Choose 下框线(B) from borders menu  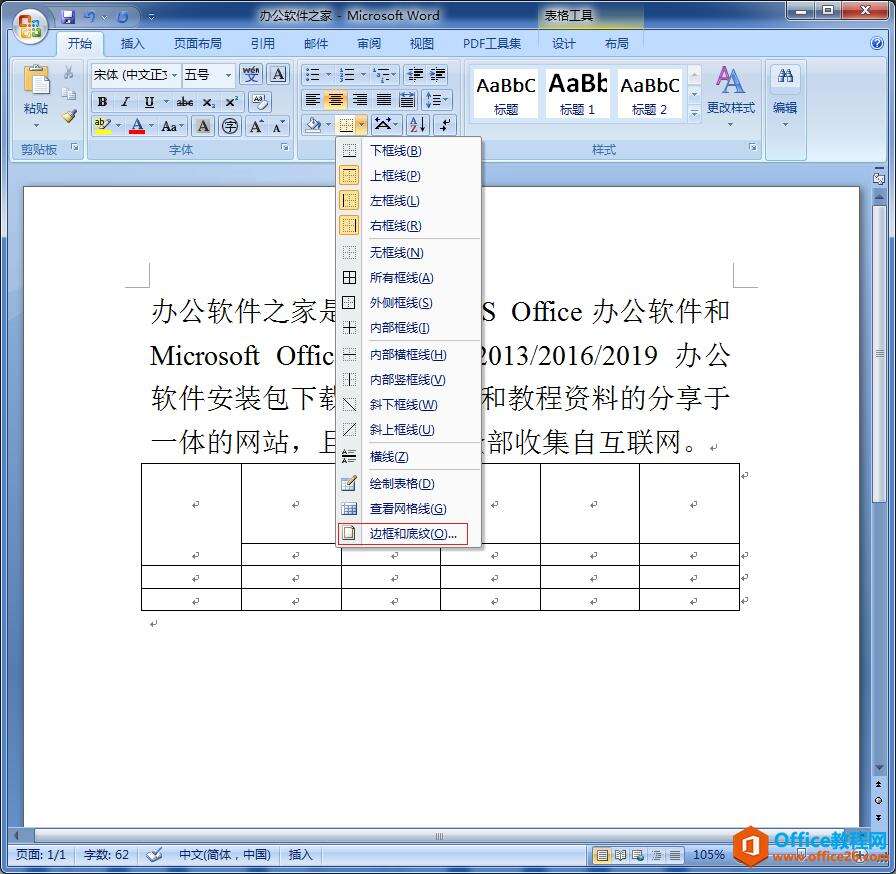[x=409, y=151]
